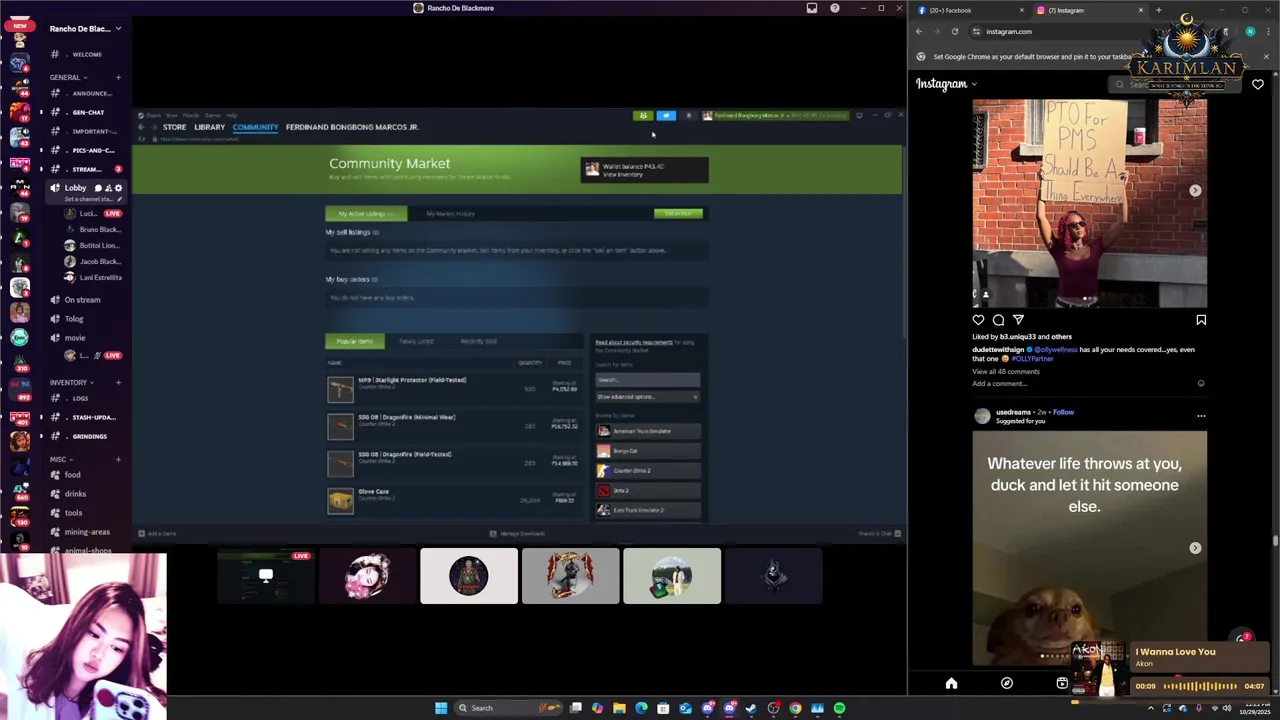Screen dimensions: 1280x720
Task: Open Windows Start menu button
Action: pyautogui.click(x=441, y=708)
